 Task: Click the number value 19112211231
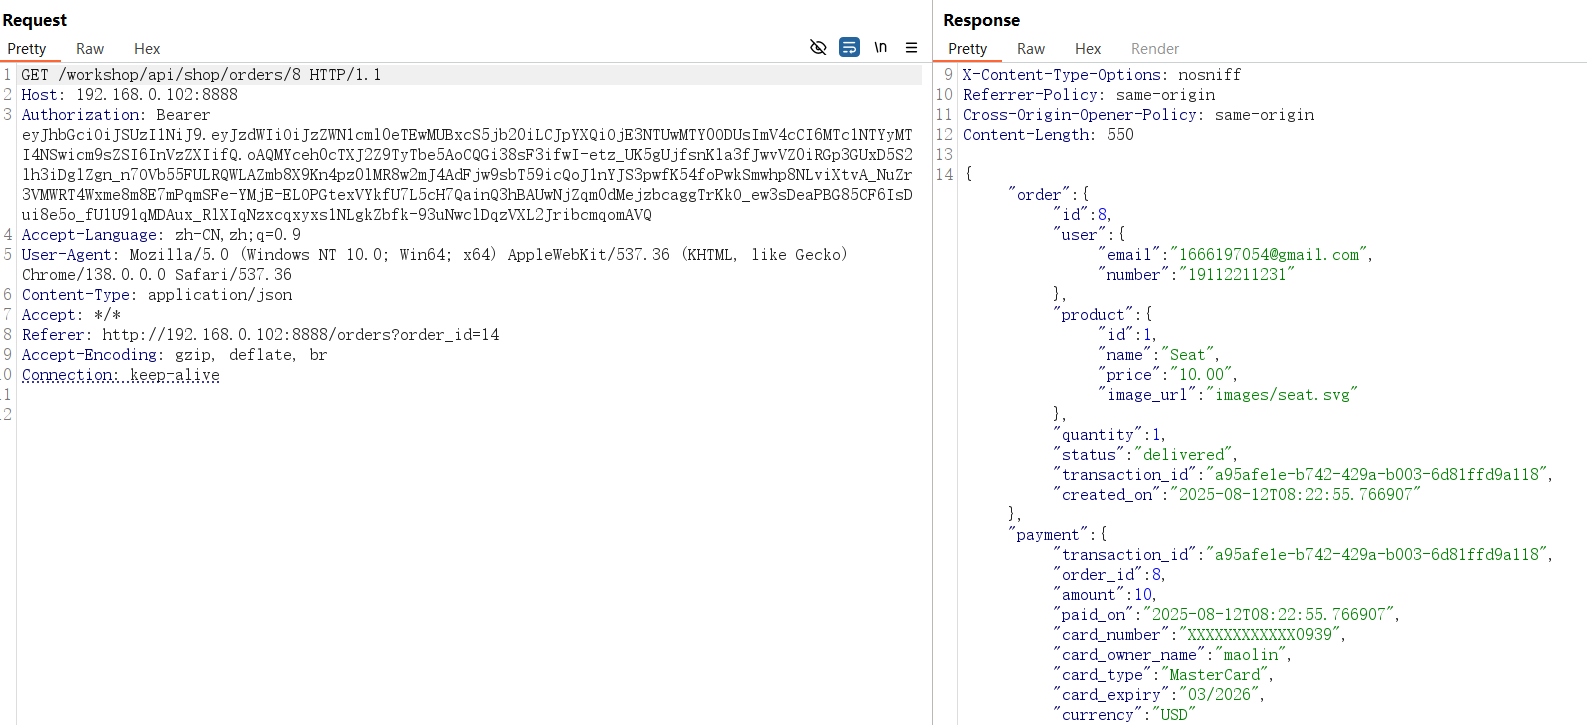point(1237,275)
